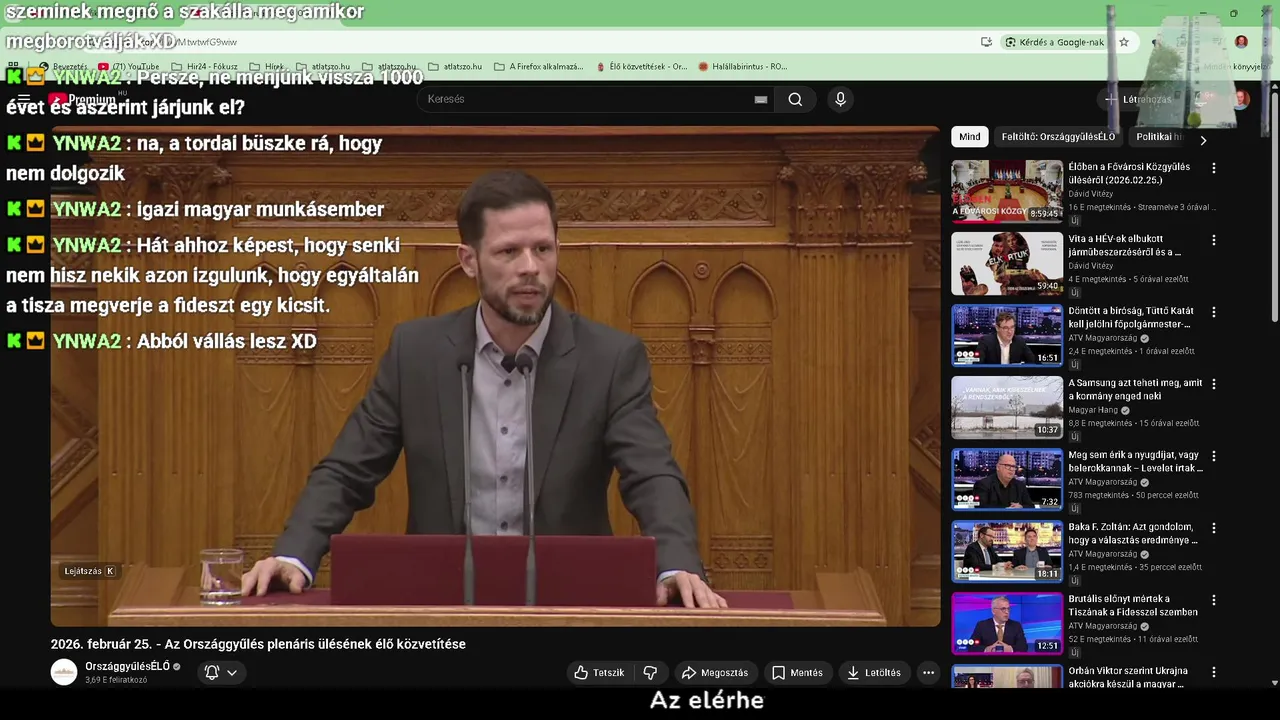Open options menu for Orbán Viktor szerint video
The width and height of the screenshot is (1280, 720).
(1214, 672)
